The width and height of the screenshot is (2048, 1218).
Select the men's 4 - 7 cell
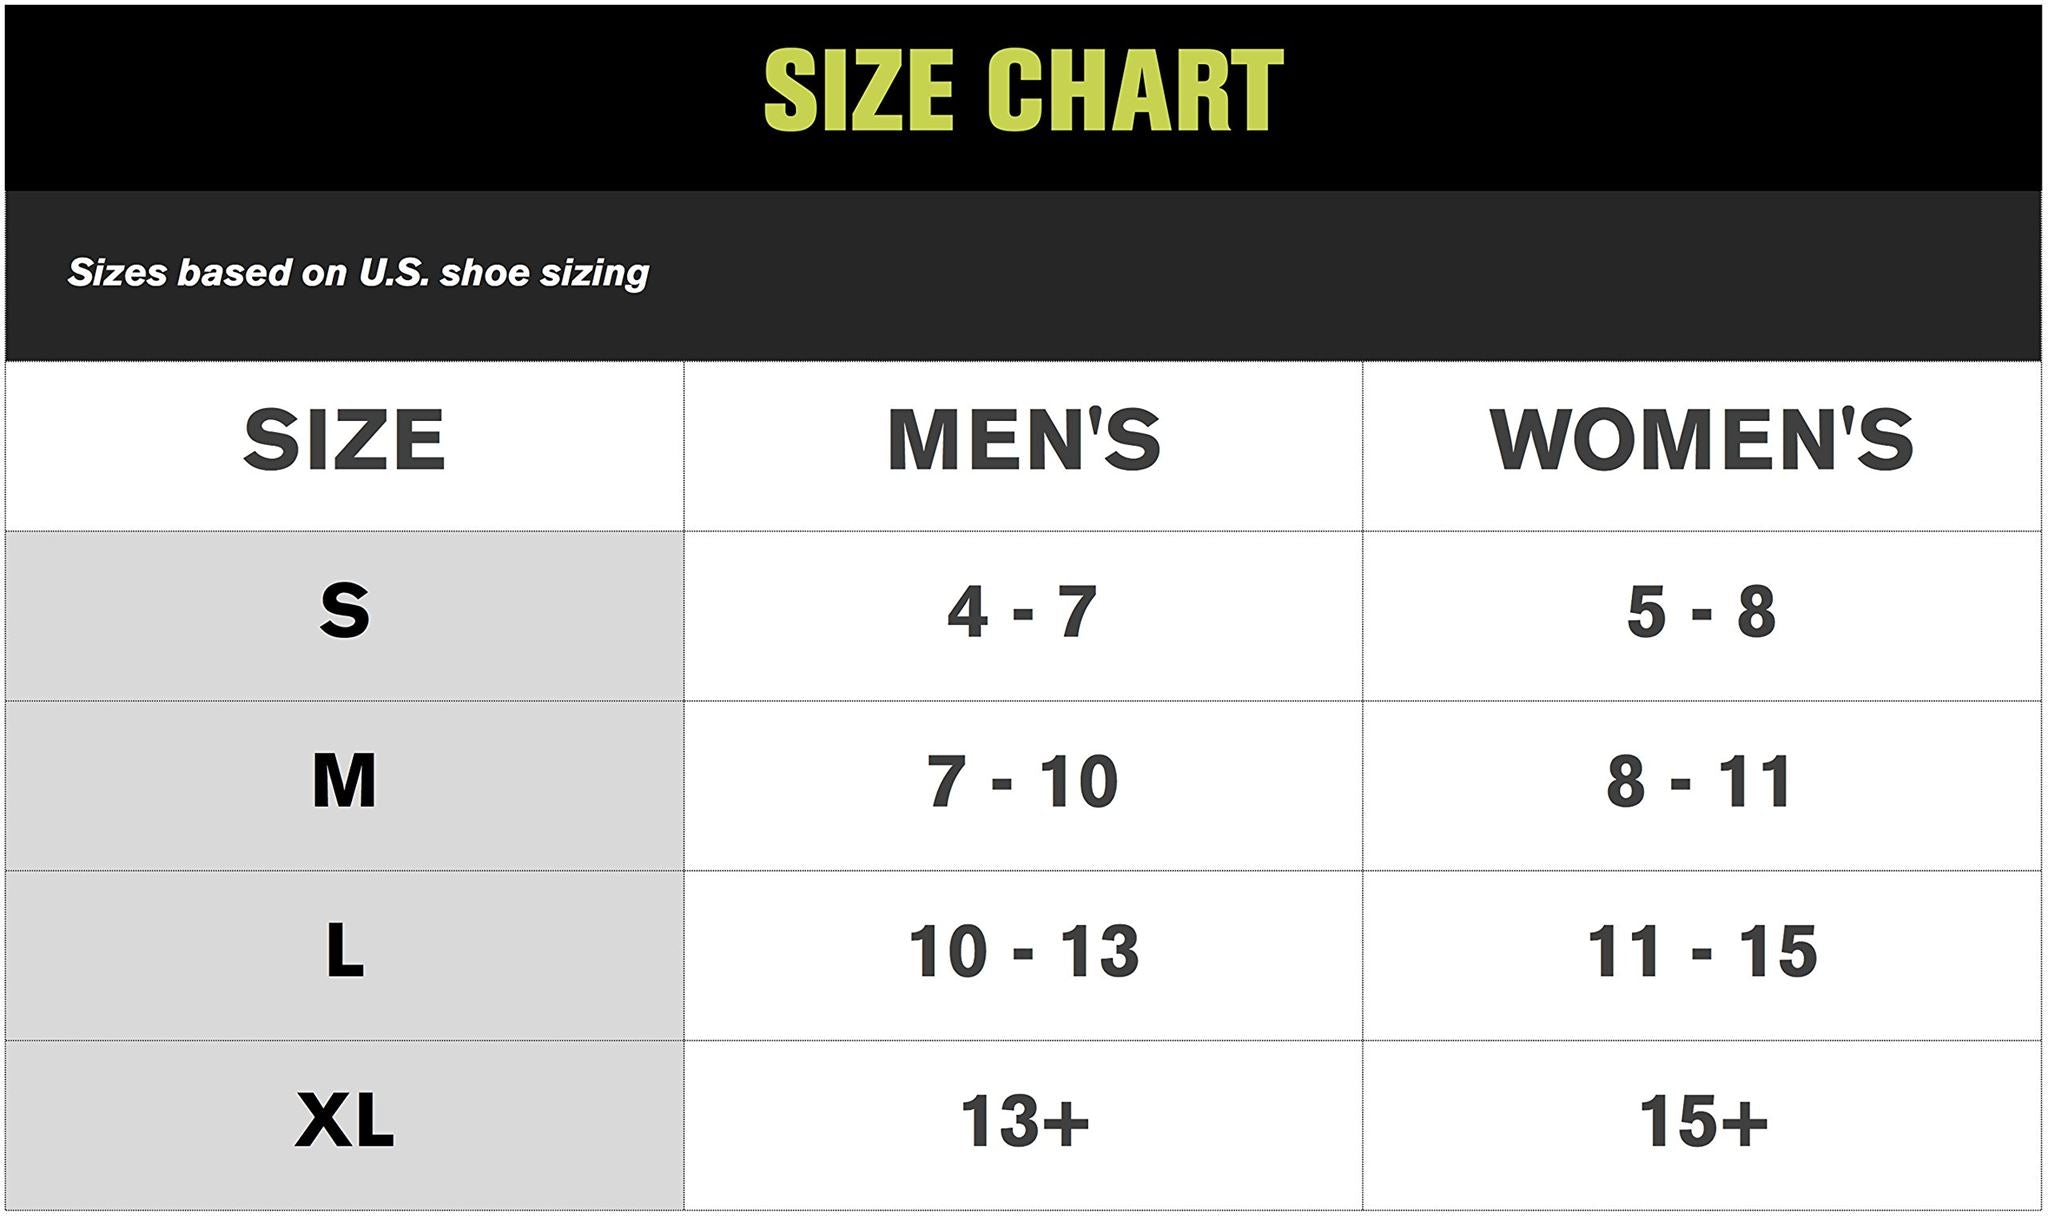tap(1023, 611)
